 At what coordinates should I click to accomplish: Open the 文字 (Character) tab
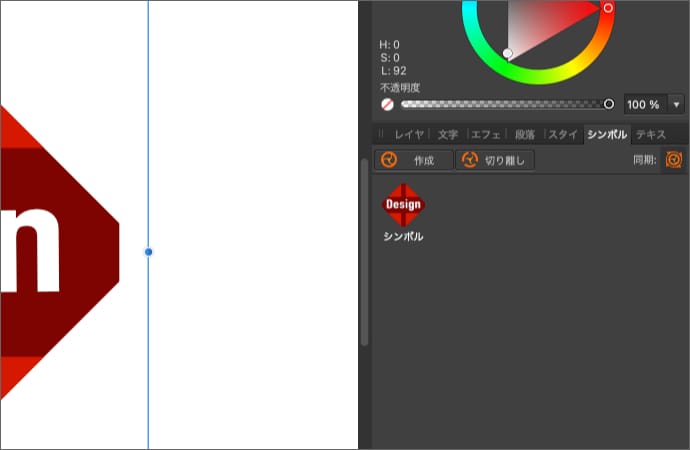447,134
